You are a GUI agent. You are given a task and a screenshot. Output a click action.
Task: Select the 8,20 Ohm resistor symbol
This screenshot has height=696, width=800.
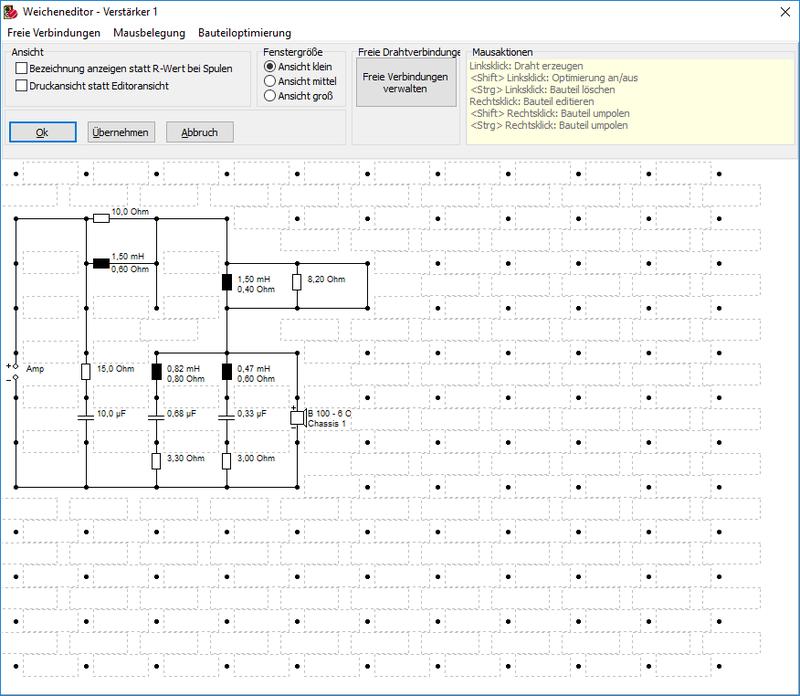[x=297, y=282]
